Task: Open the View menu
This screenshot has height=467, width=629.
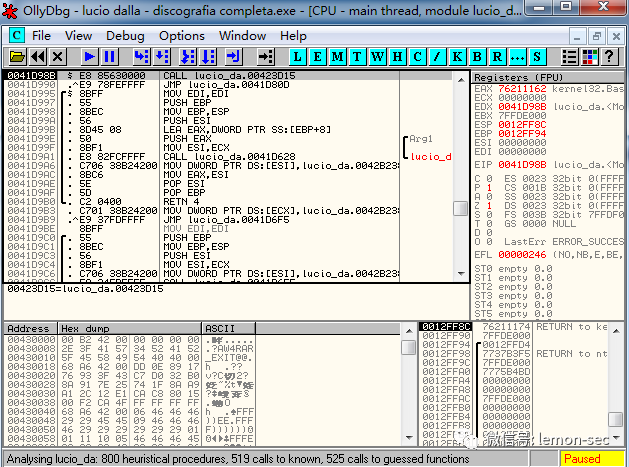Action: tap(78, 36)
